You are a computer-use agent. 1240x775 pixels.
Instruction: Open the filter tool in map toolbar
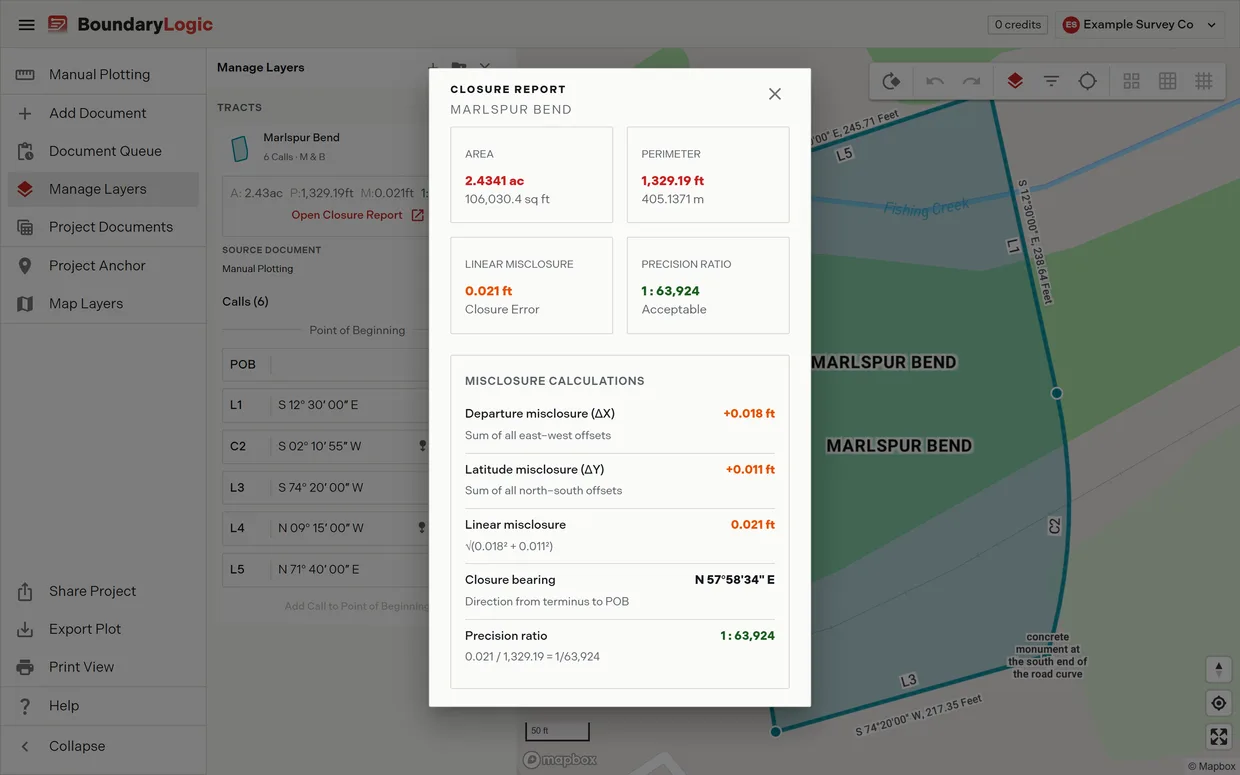click(x=1051, y=82)
